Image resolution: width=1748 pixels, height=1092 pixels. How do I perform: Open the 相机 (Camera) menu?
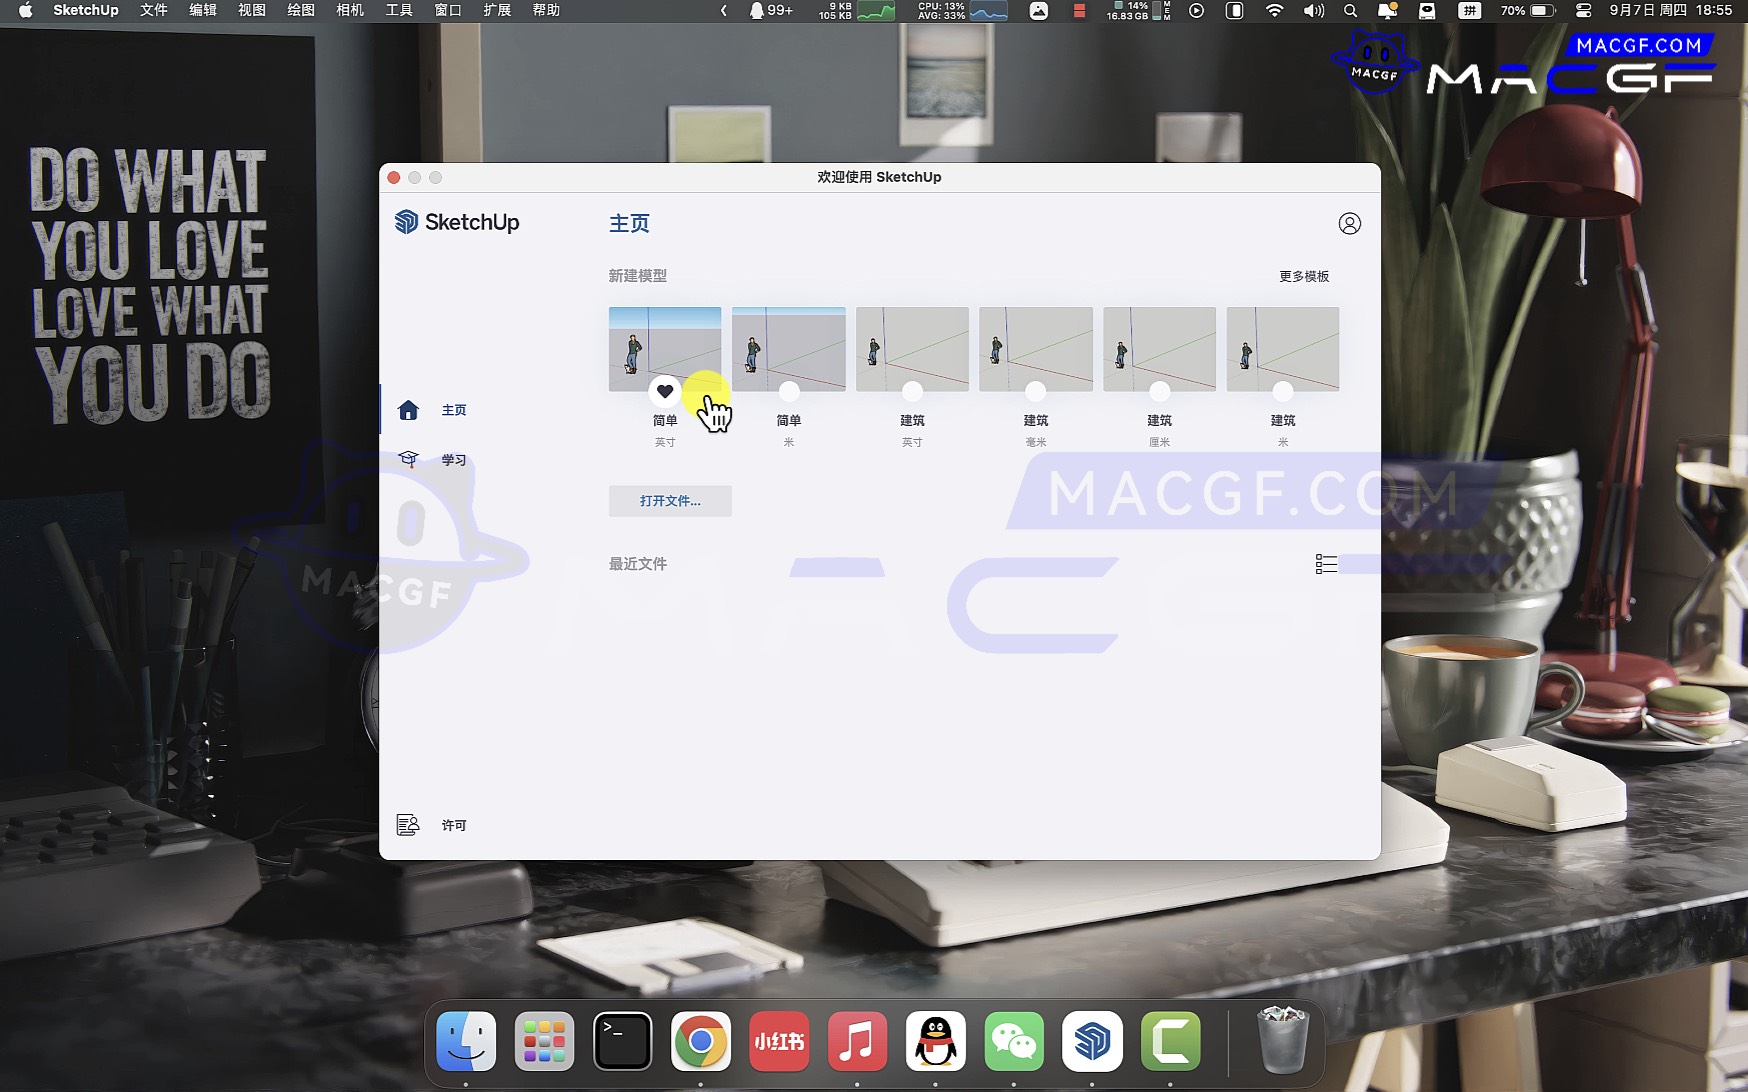(x=350, y=10)
